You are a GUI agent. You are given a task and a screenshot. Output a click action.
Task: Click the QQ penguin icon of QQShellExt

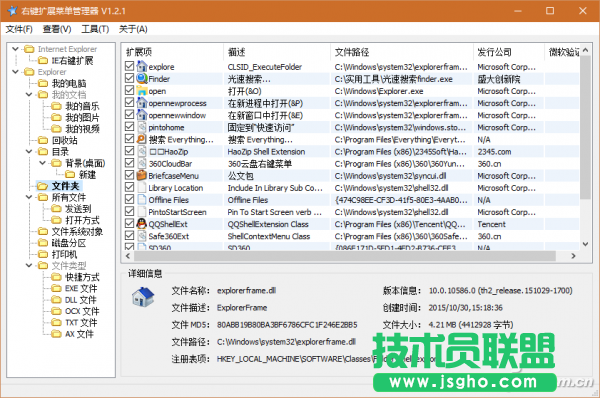click(x=142, y=224)
